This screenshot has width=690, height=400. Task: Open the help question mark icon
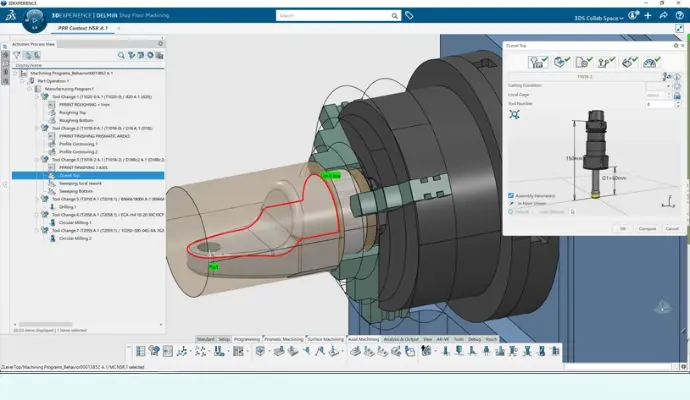(679, 16)
